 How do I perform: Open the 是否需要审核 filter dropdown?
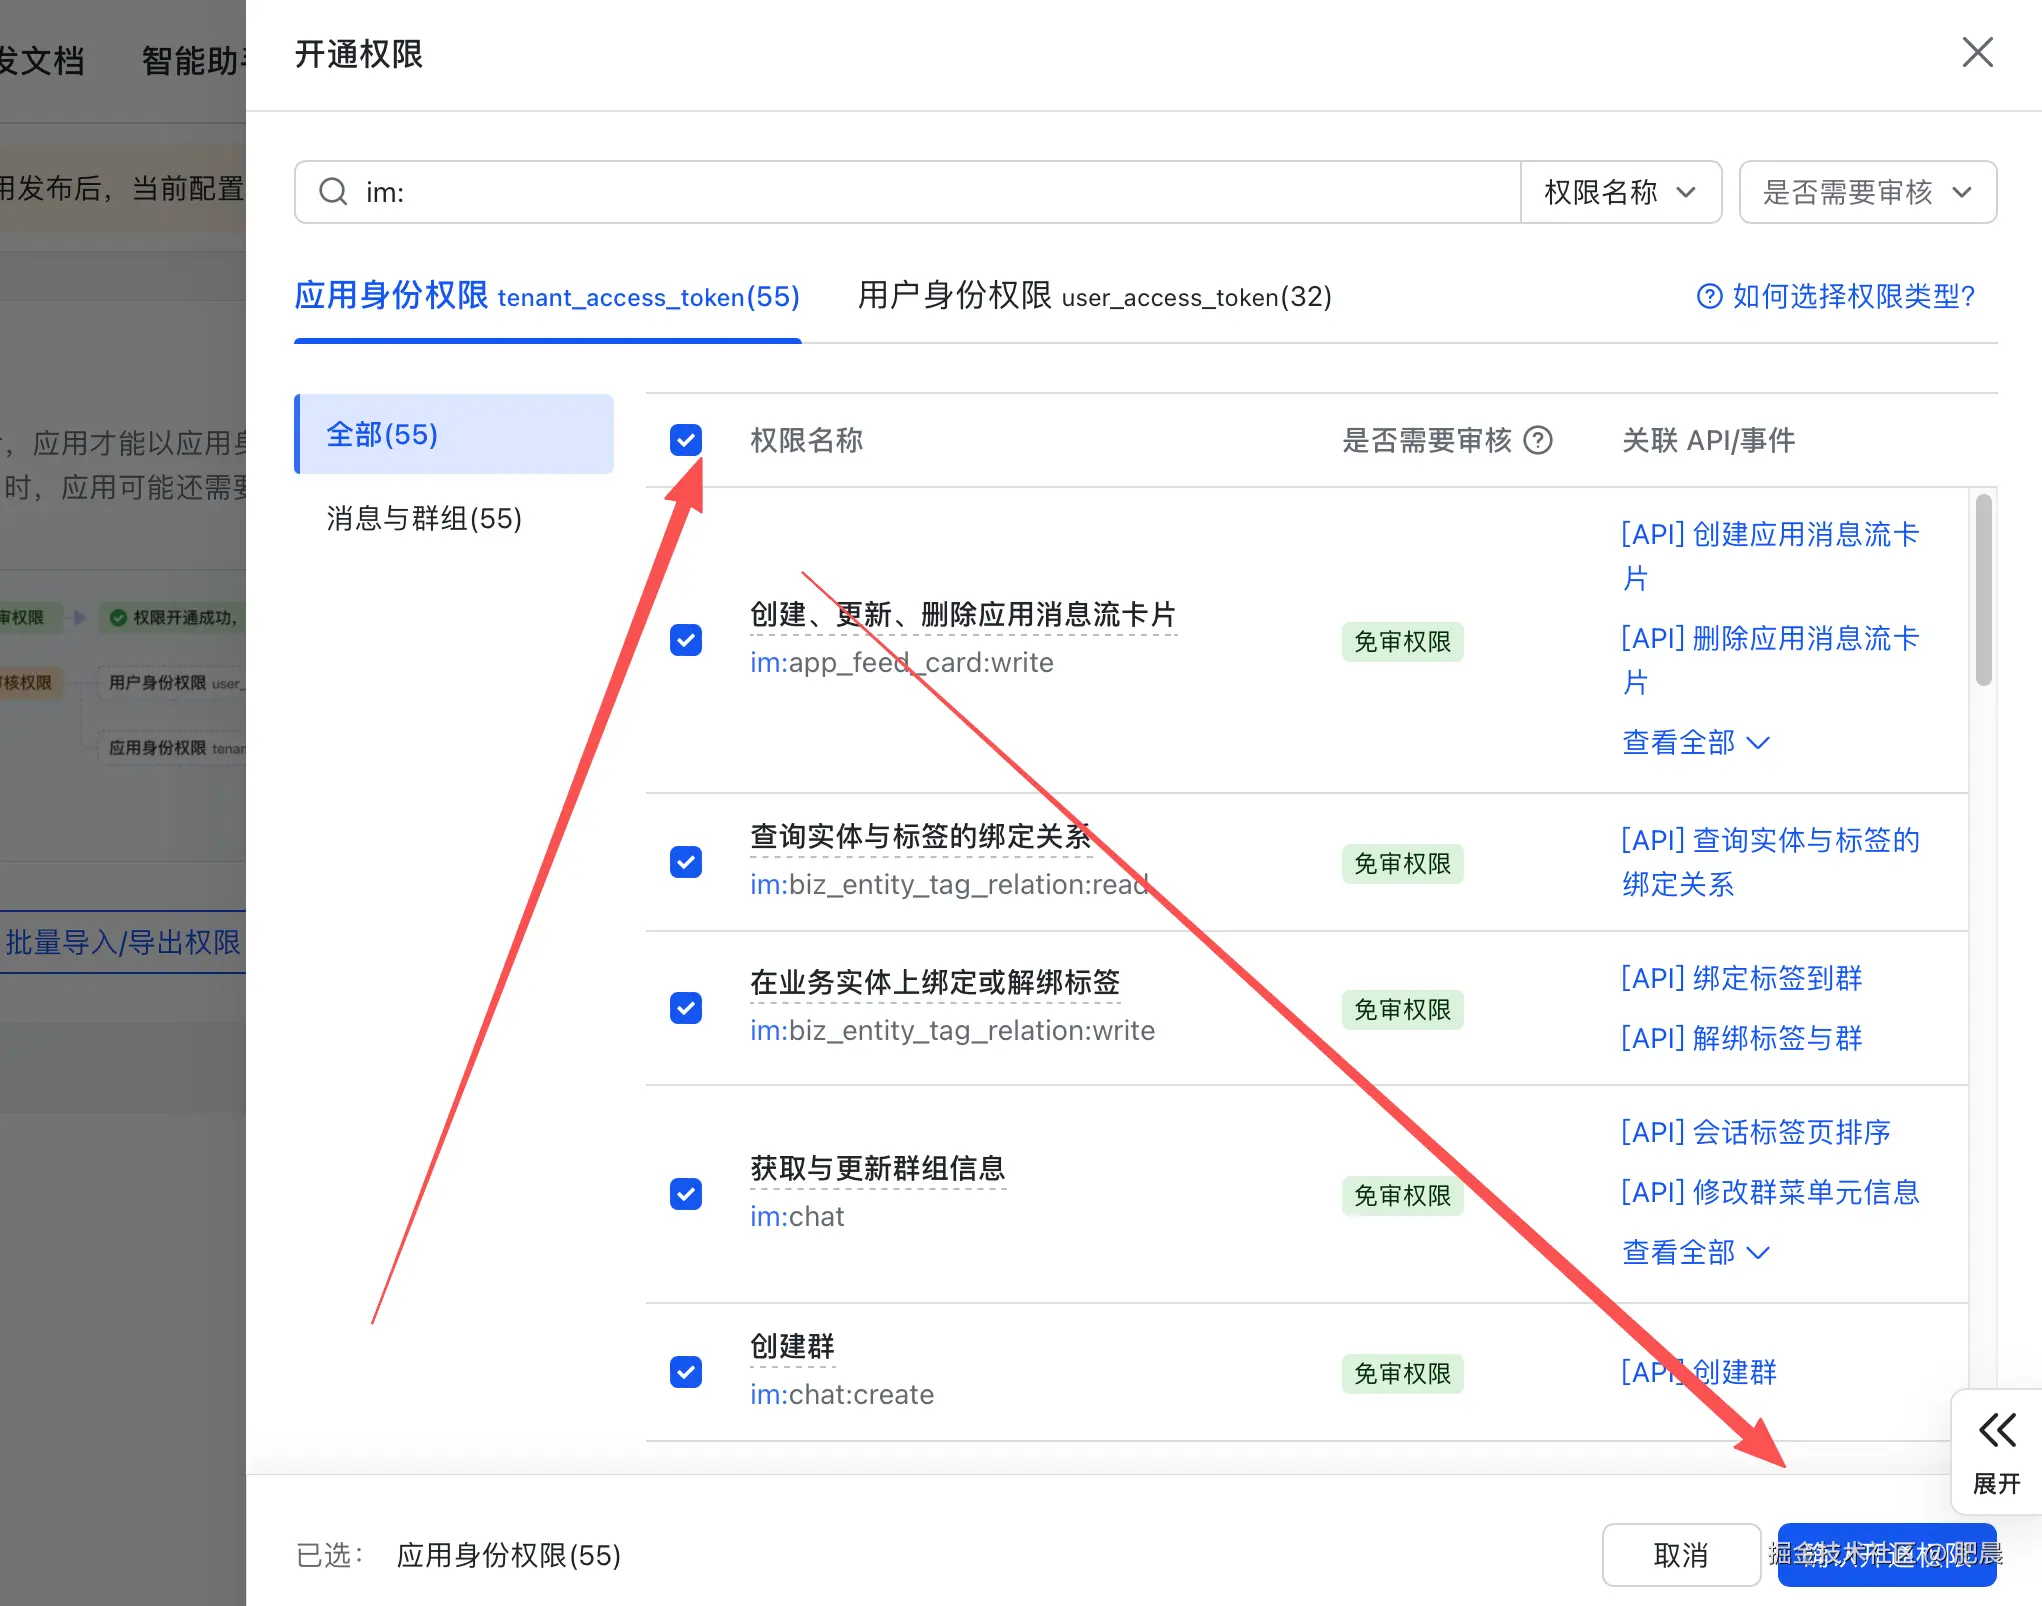click(1866, 191)
